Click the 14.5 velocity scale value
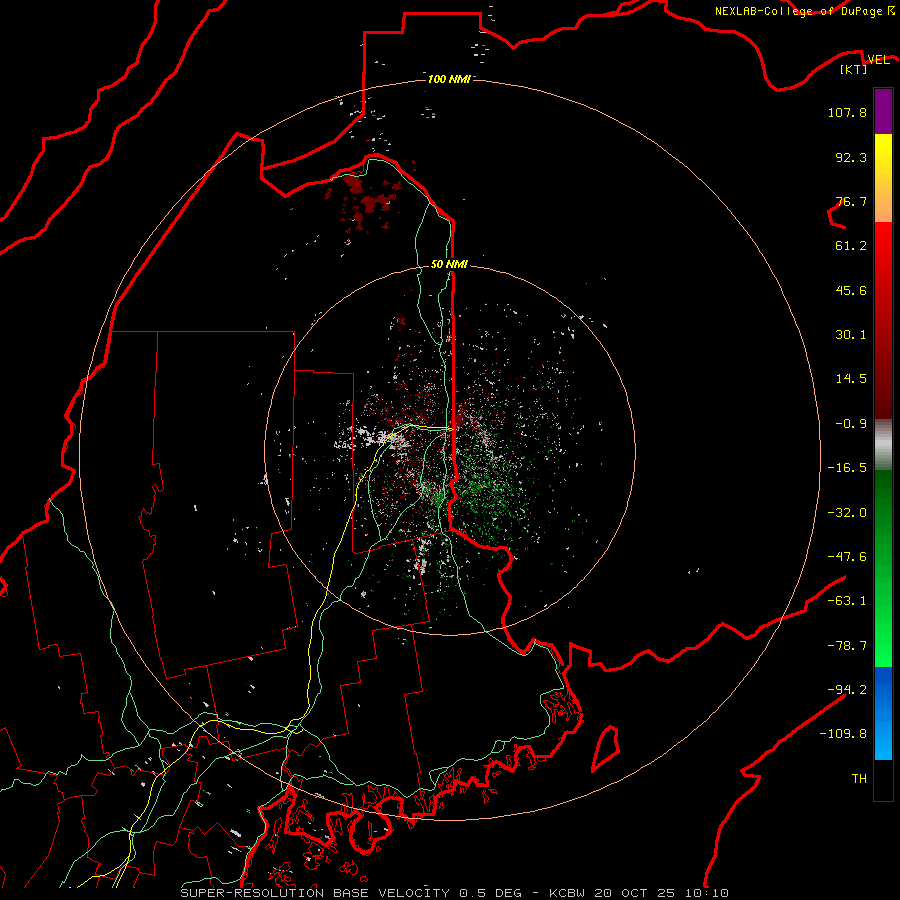 851,379
